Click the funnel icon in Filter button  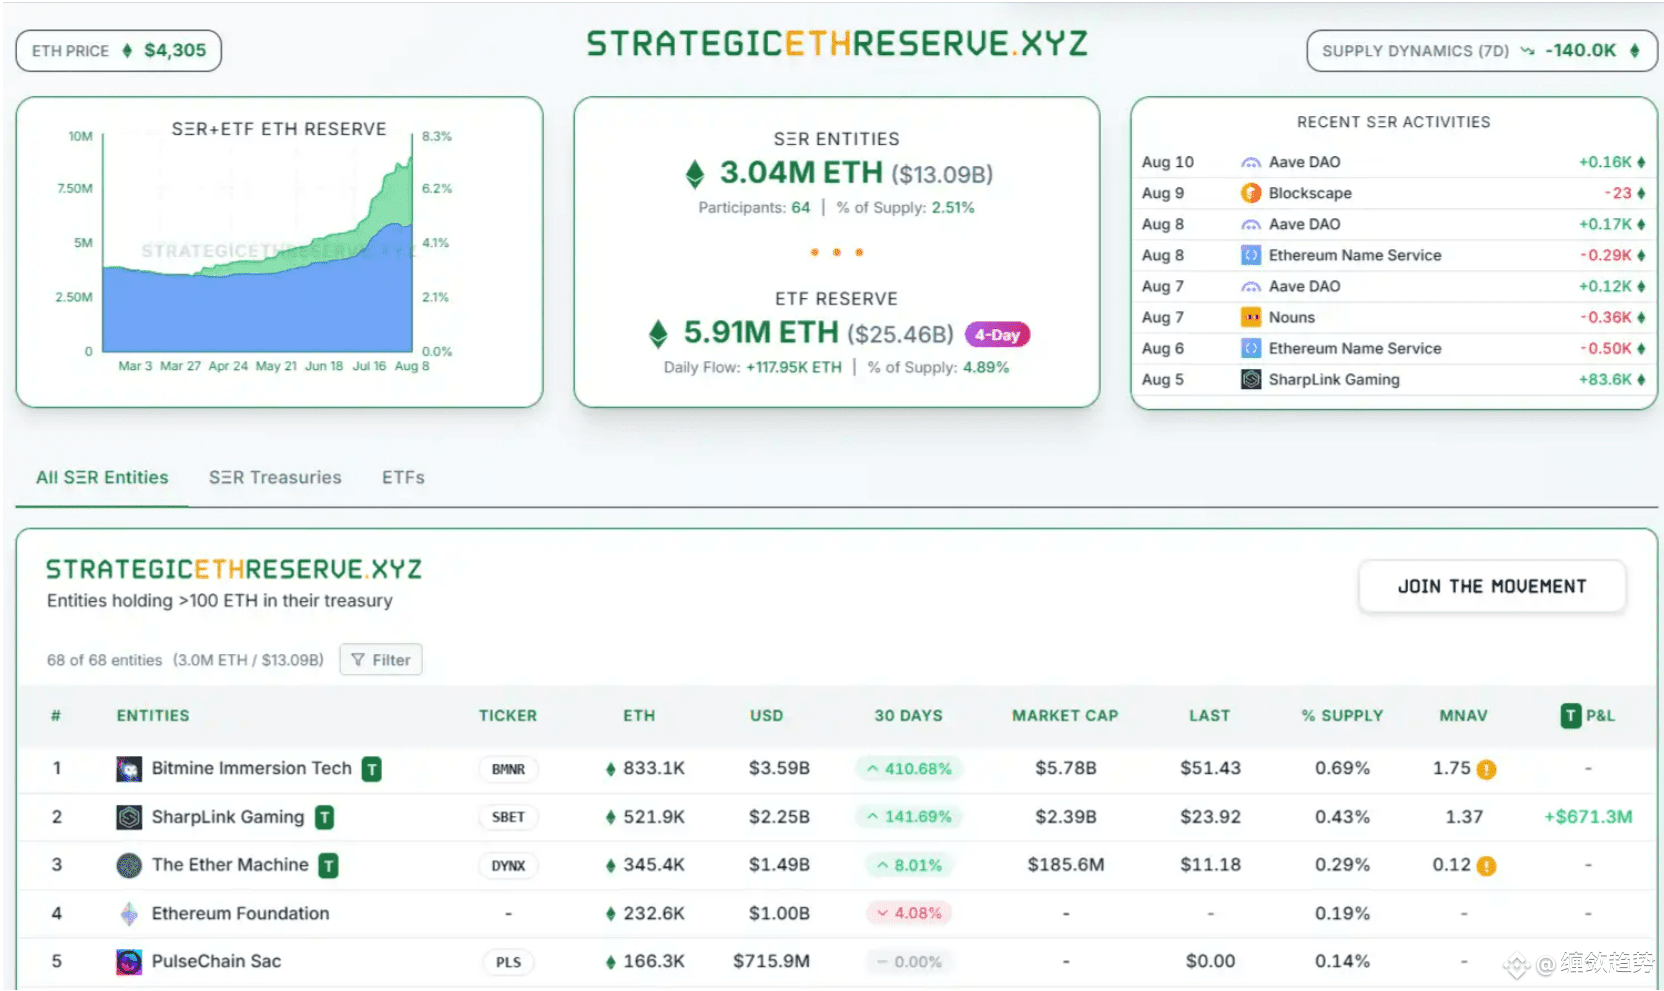(x=358, y=660)
